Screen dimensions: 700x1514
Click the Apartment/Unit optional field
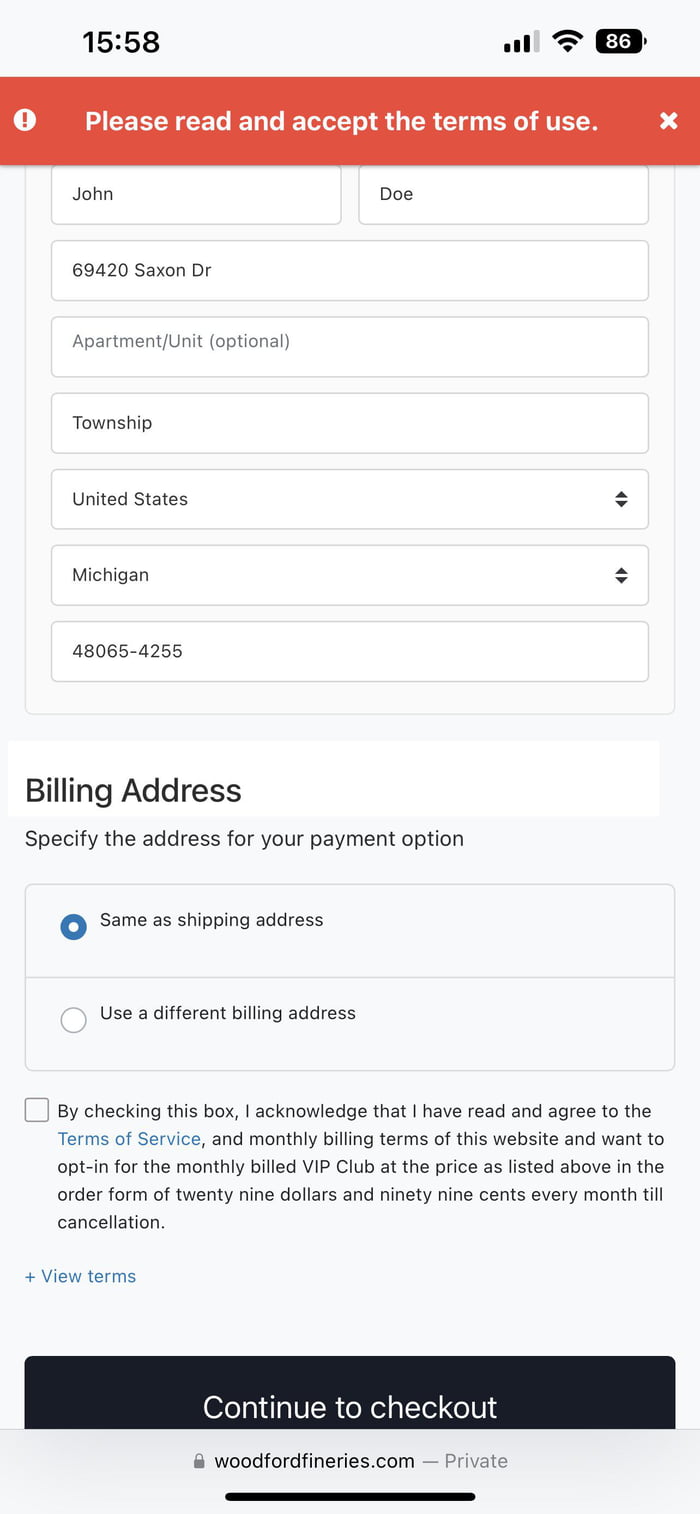(350, 346)
